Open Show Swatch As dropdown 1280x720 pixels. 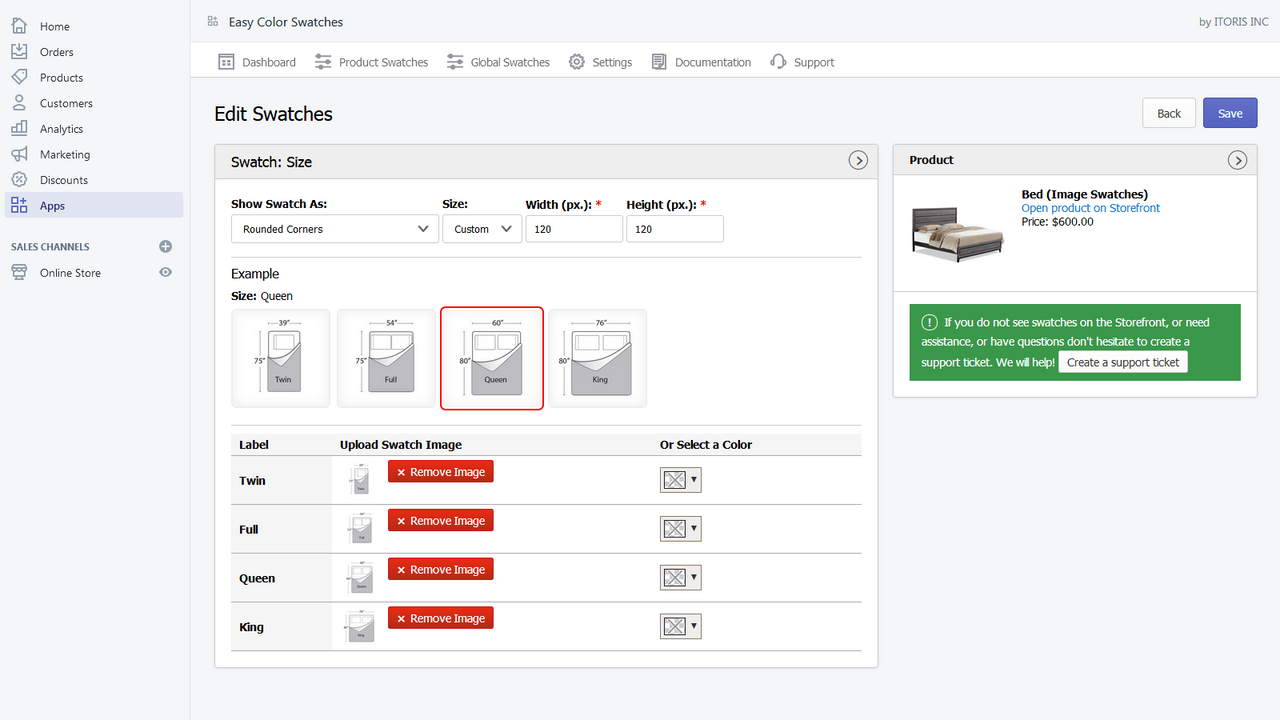pos(335,229)
